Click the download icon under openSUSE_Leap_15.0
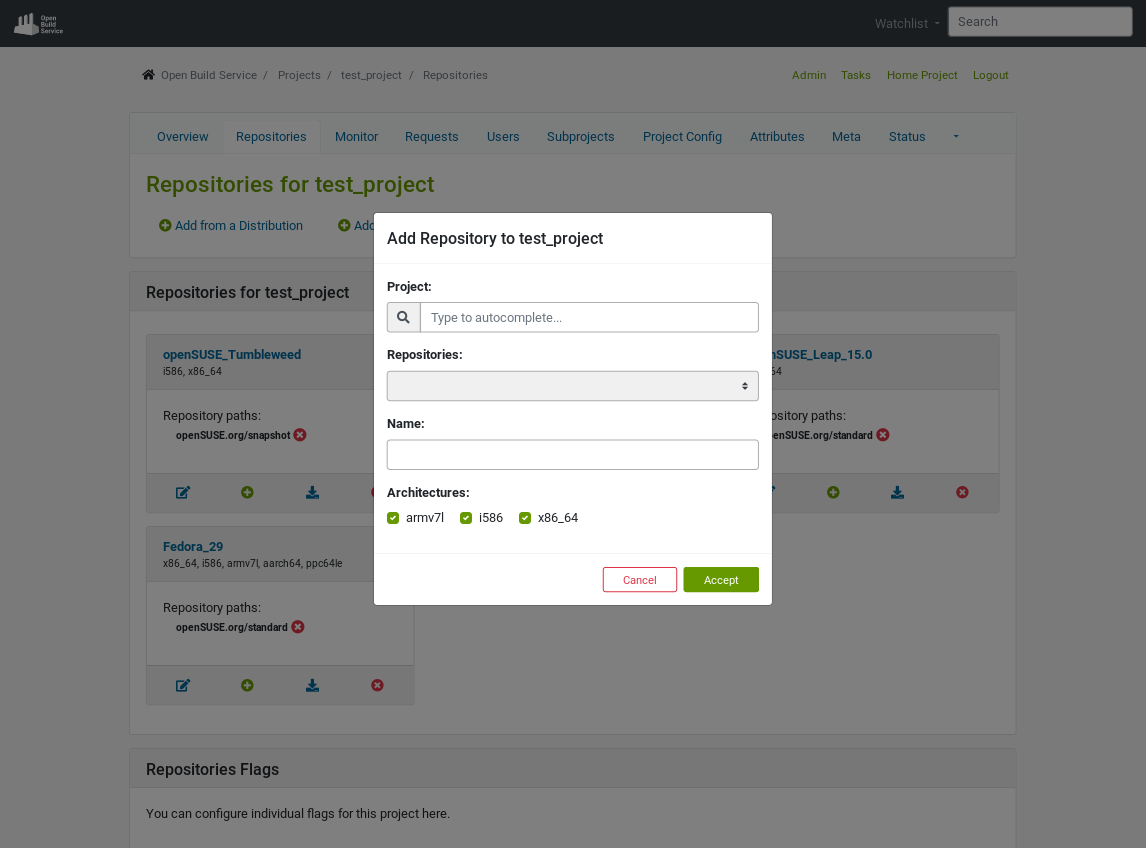 coord(897,491)
